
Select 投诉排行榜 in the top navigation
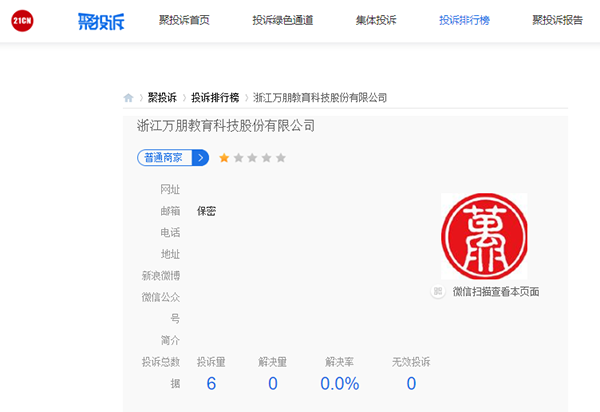coord(464,20)
